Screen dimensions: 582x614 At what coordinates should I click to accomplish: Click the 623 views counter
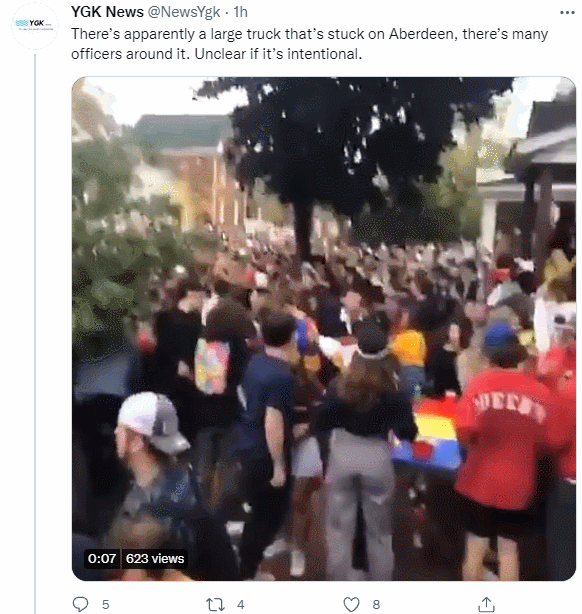155,558
